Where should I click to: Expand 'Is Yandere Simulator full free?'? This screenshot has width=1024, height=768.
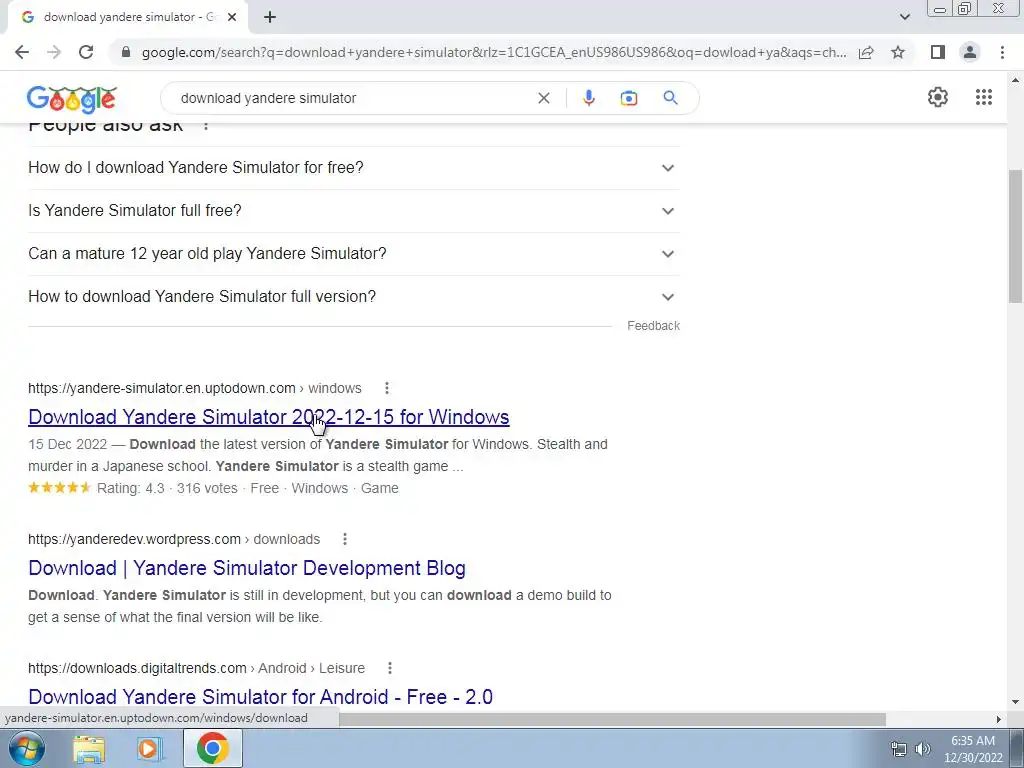(354, 211)
